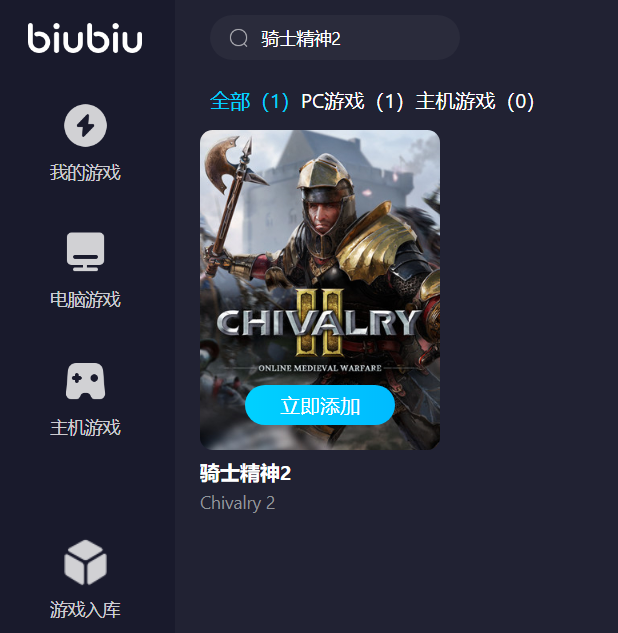Focus the search field containing 骑士精神2
The height and width of the screenshot is (633, 618).
point(335,38)
